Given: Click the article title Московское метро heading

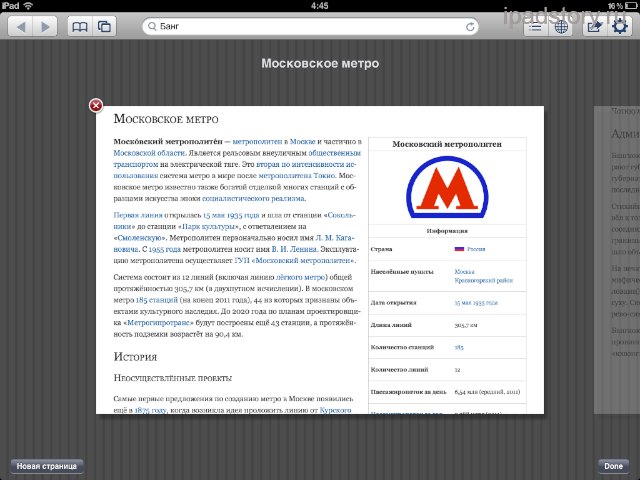Looking at the screenshot, I should click(x=166, y=119).
